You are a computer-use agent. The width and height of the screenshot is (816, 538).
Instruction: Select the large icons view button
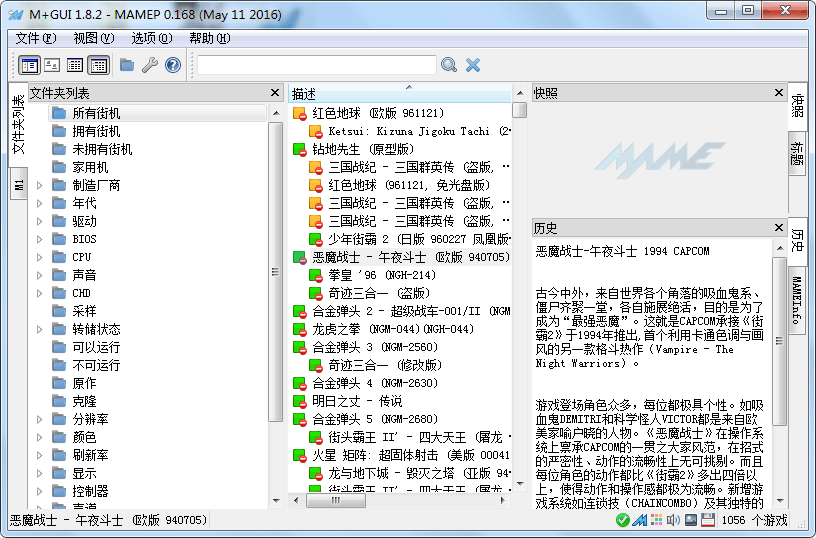click(x=52, y=65)
